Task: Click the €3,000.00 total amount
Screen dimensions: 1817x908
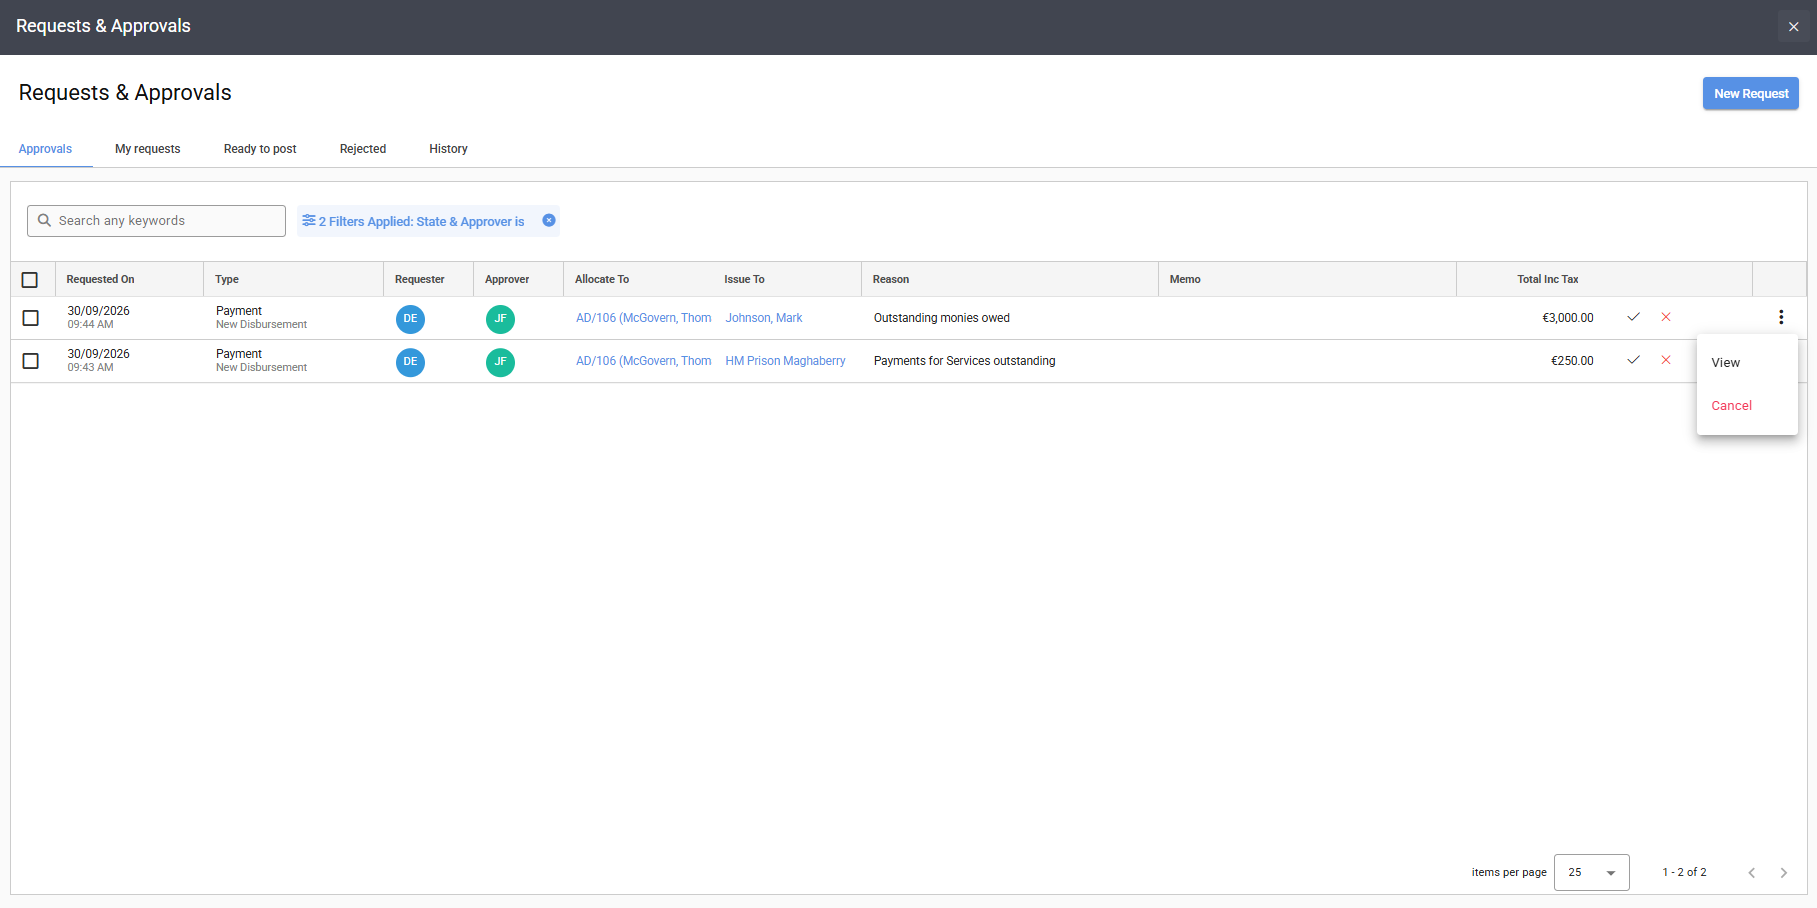Action: click(x=1568, y=318)
